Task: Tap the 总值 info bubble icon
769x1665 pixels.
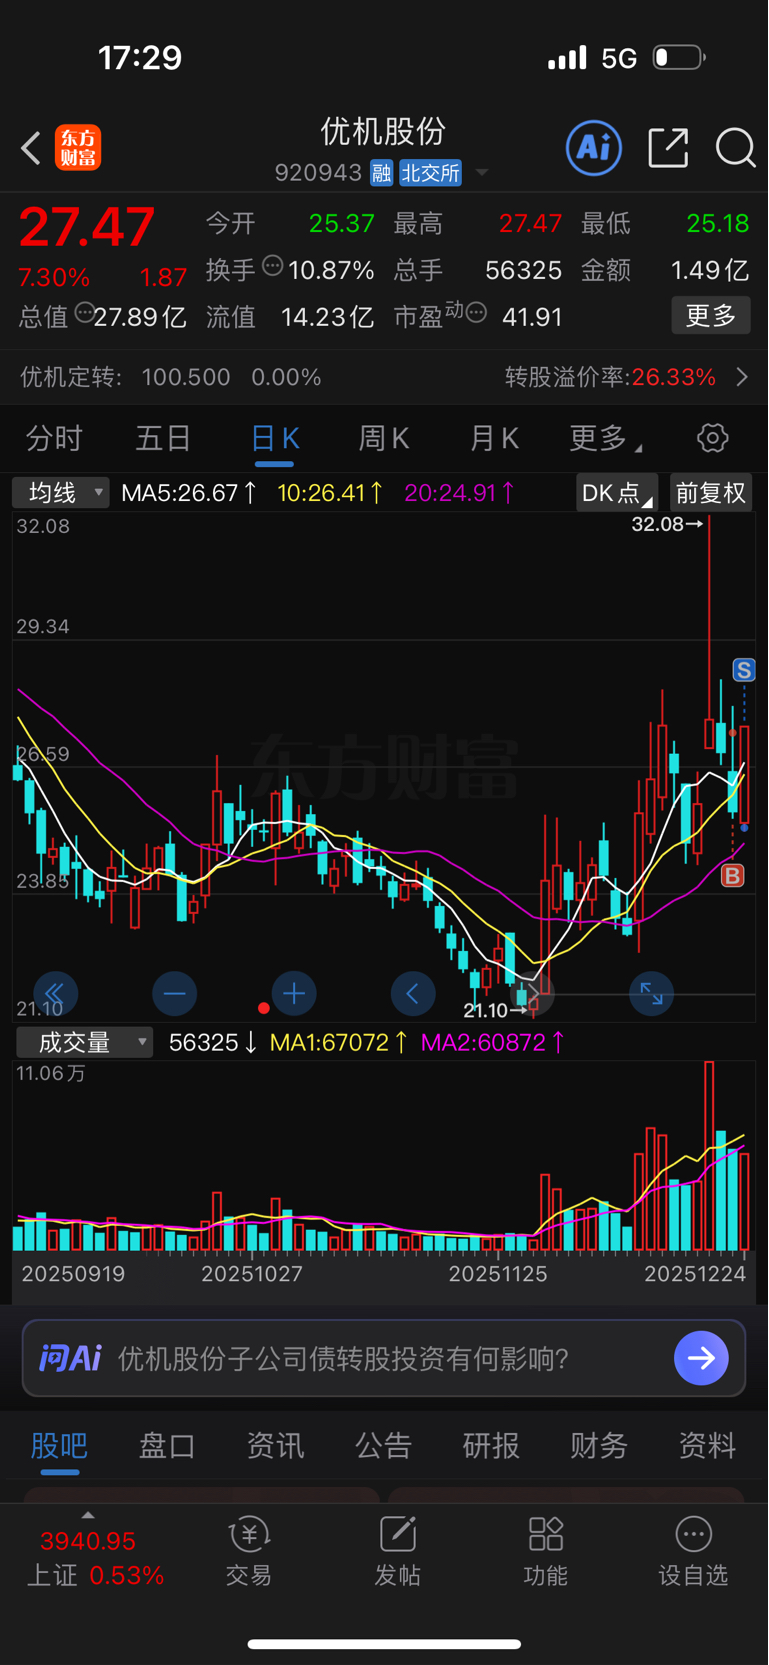Action: (85, 313)
